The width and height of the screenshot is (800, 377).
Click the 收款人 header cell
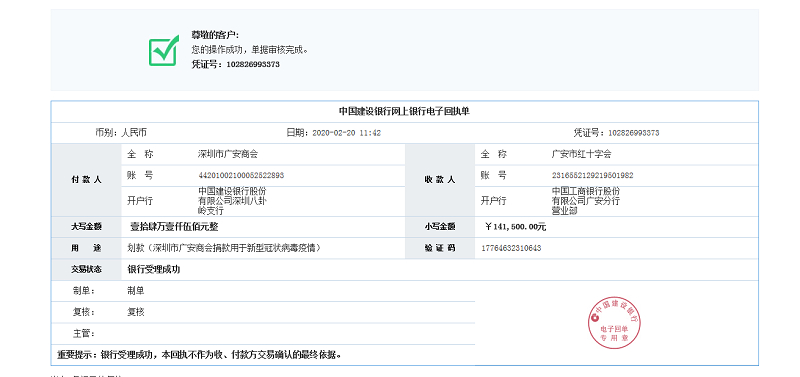point(440,180)
